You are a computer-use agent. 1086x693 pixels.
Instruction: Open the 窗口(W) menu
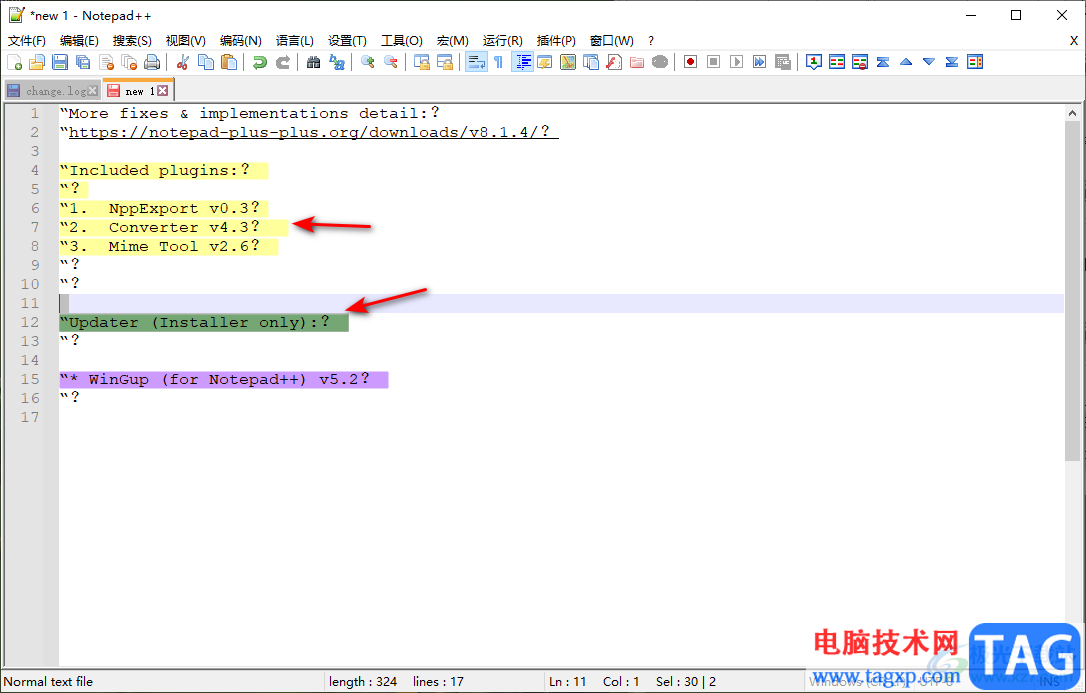[612, 41]
